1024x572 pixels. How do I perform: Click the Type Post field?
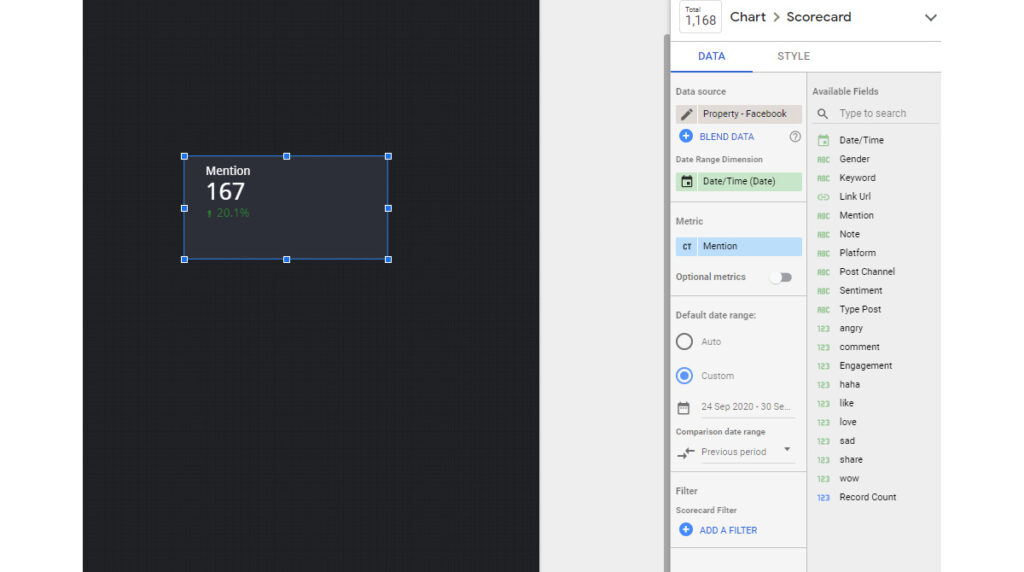tap(860, 310)
